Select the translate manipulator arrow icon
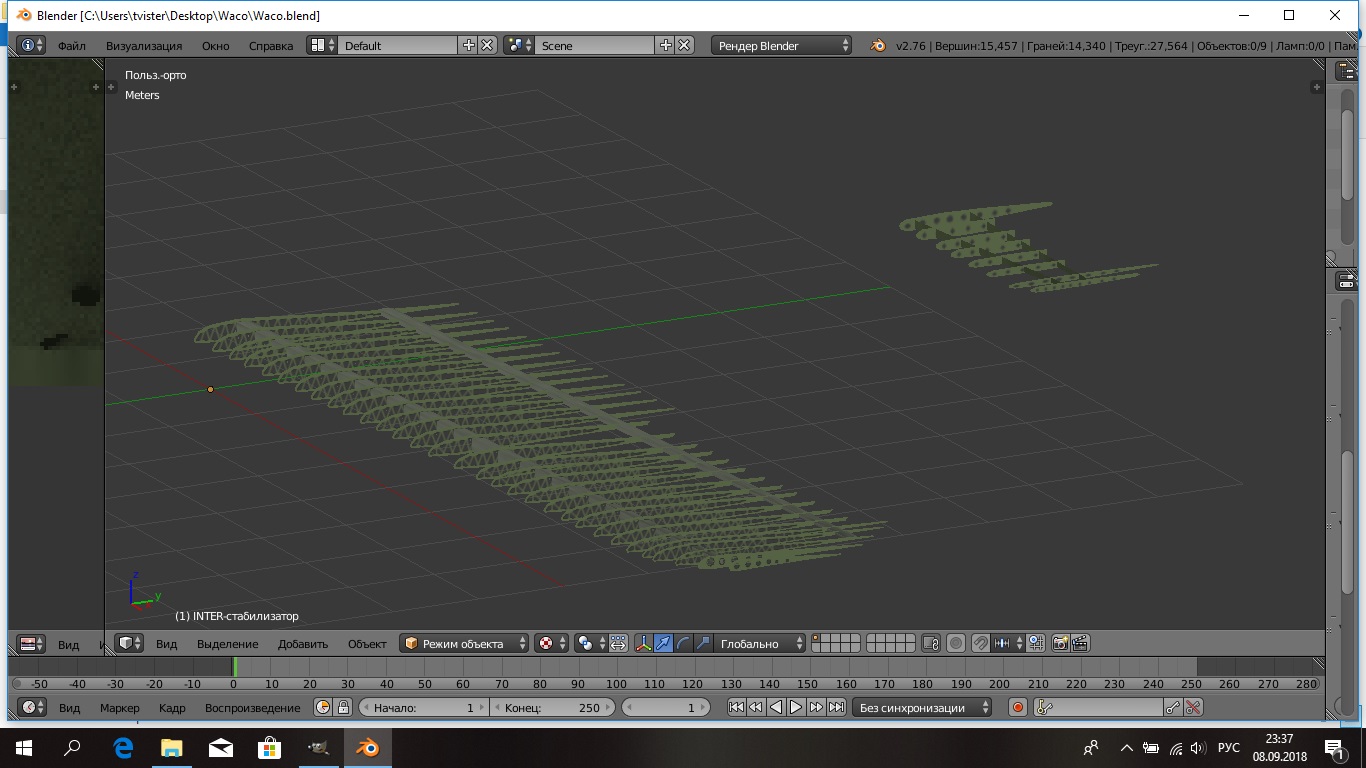Viewport: 1366px width, 768px height. coord(663,644)
